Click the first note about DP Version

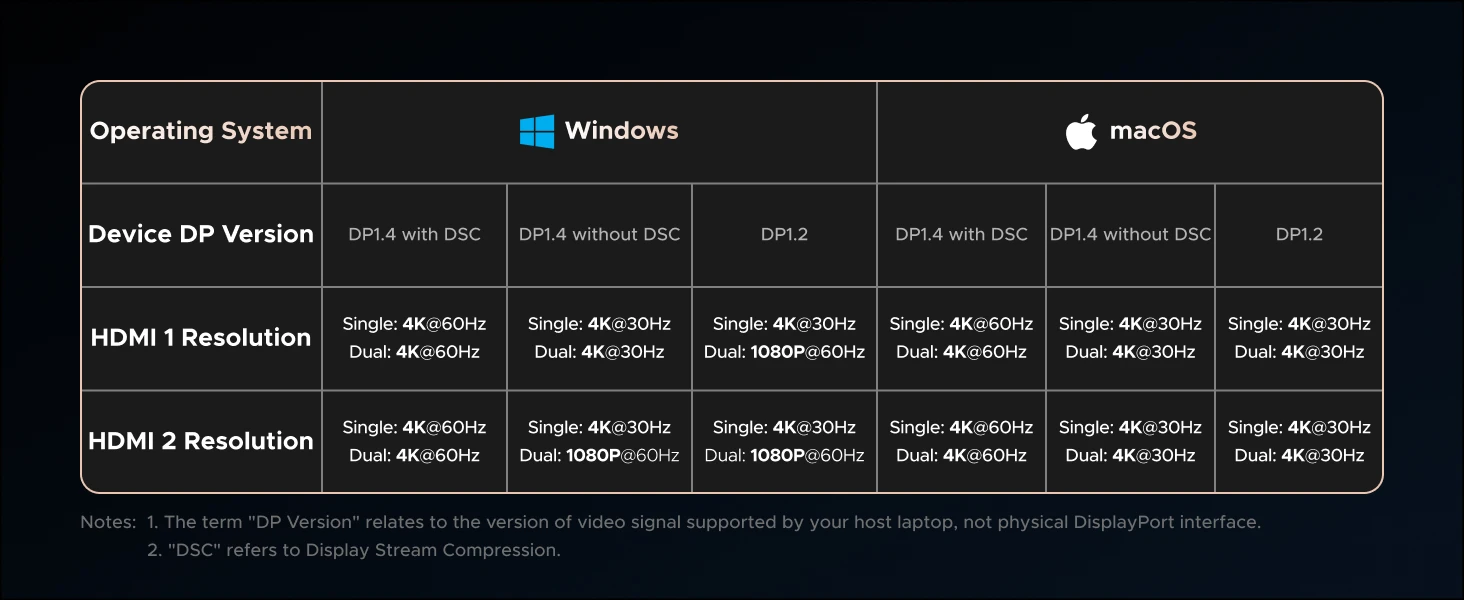tap(703, 522)
